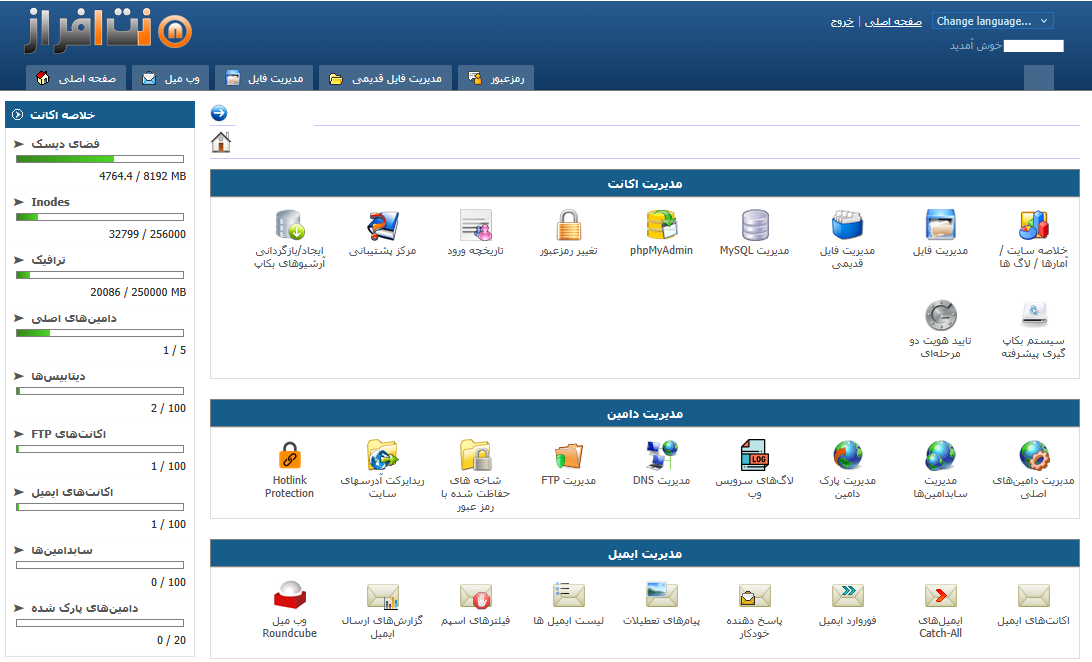Open phpMyAdmin icon
This screenshot has height=662, width=1092.
661,226
